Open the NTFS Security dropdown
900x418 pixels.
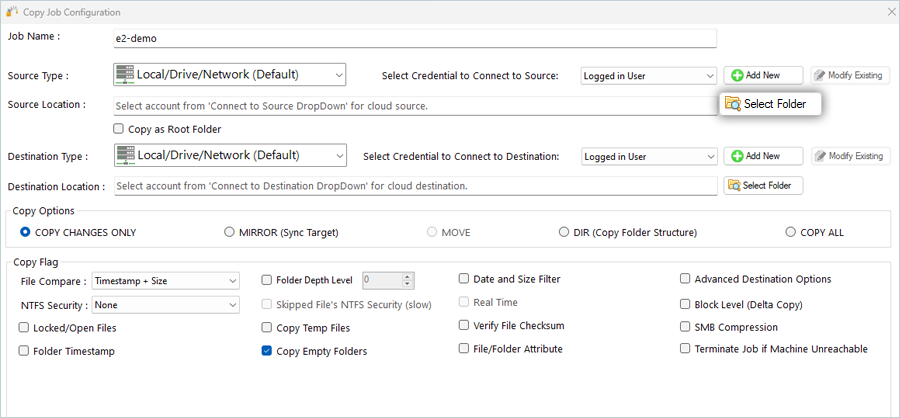(x=165, y=305)
